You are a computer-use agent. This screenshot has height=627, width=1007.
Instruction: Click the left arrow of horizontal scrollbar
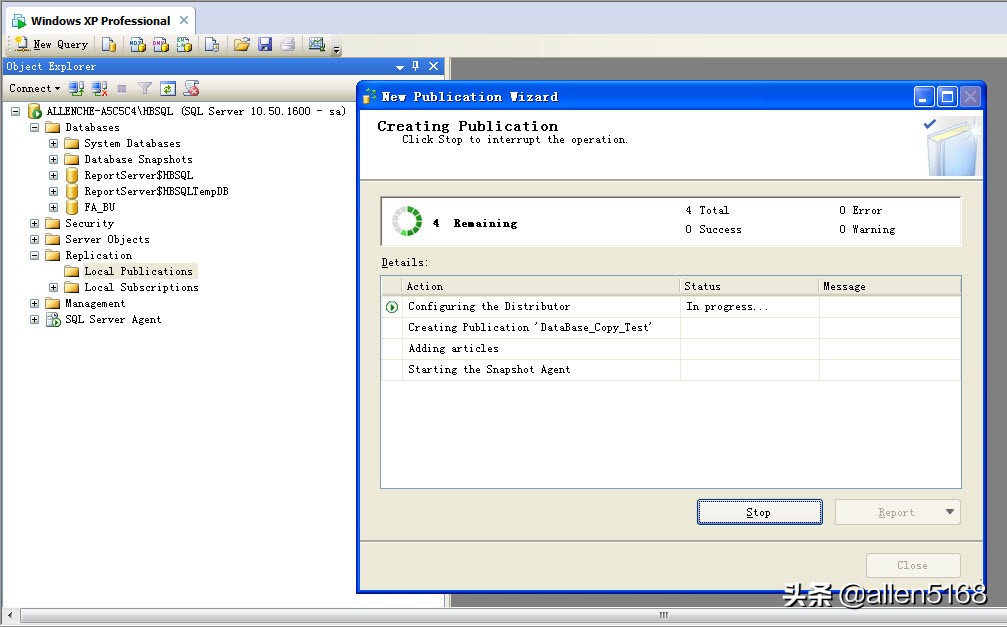[x=9, y=615]
